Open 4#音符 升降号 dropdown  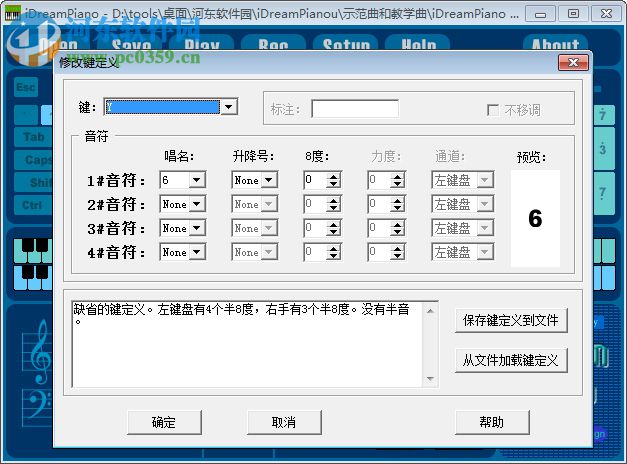click(269, 252)
